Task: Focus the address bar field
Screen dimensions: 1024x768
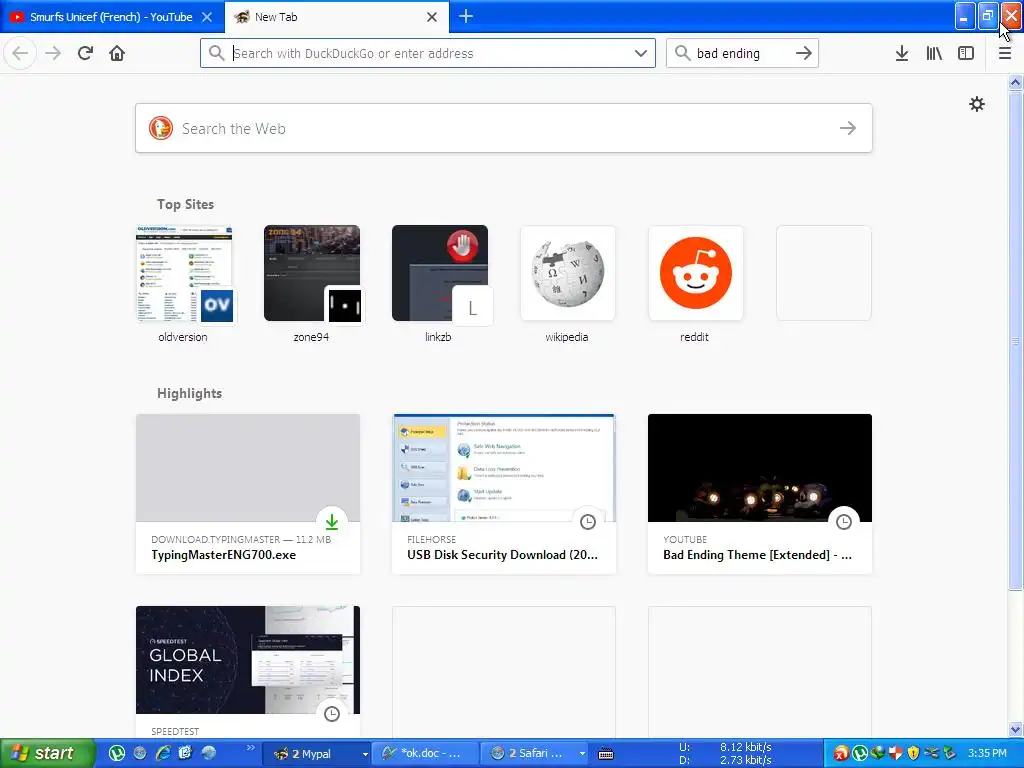Action: [x=428, y=53]
